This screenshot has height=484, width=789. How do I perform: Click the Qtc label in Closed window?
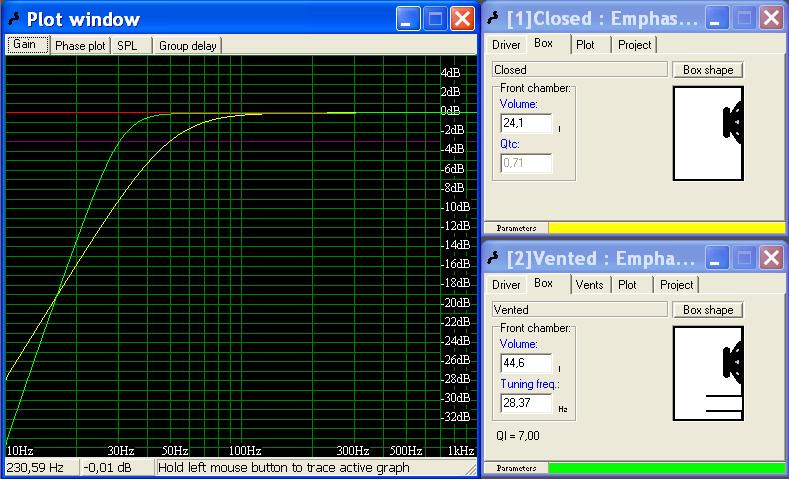pyautogui.click(x=510, y=144)
